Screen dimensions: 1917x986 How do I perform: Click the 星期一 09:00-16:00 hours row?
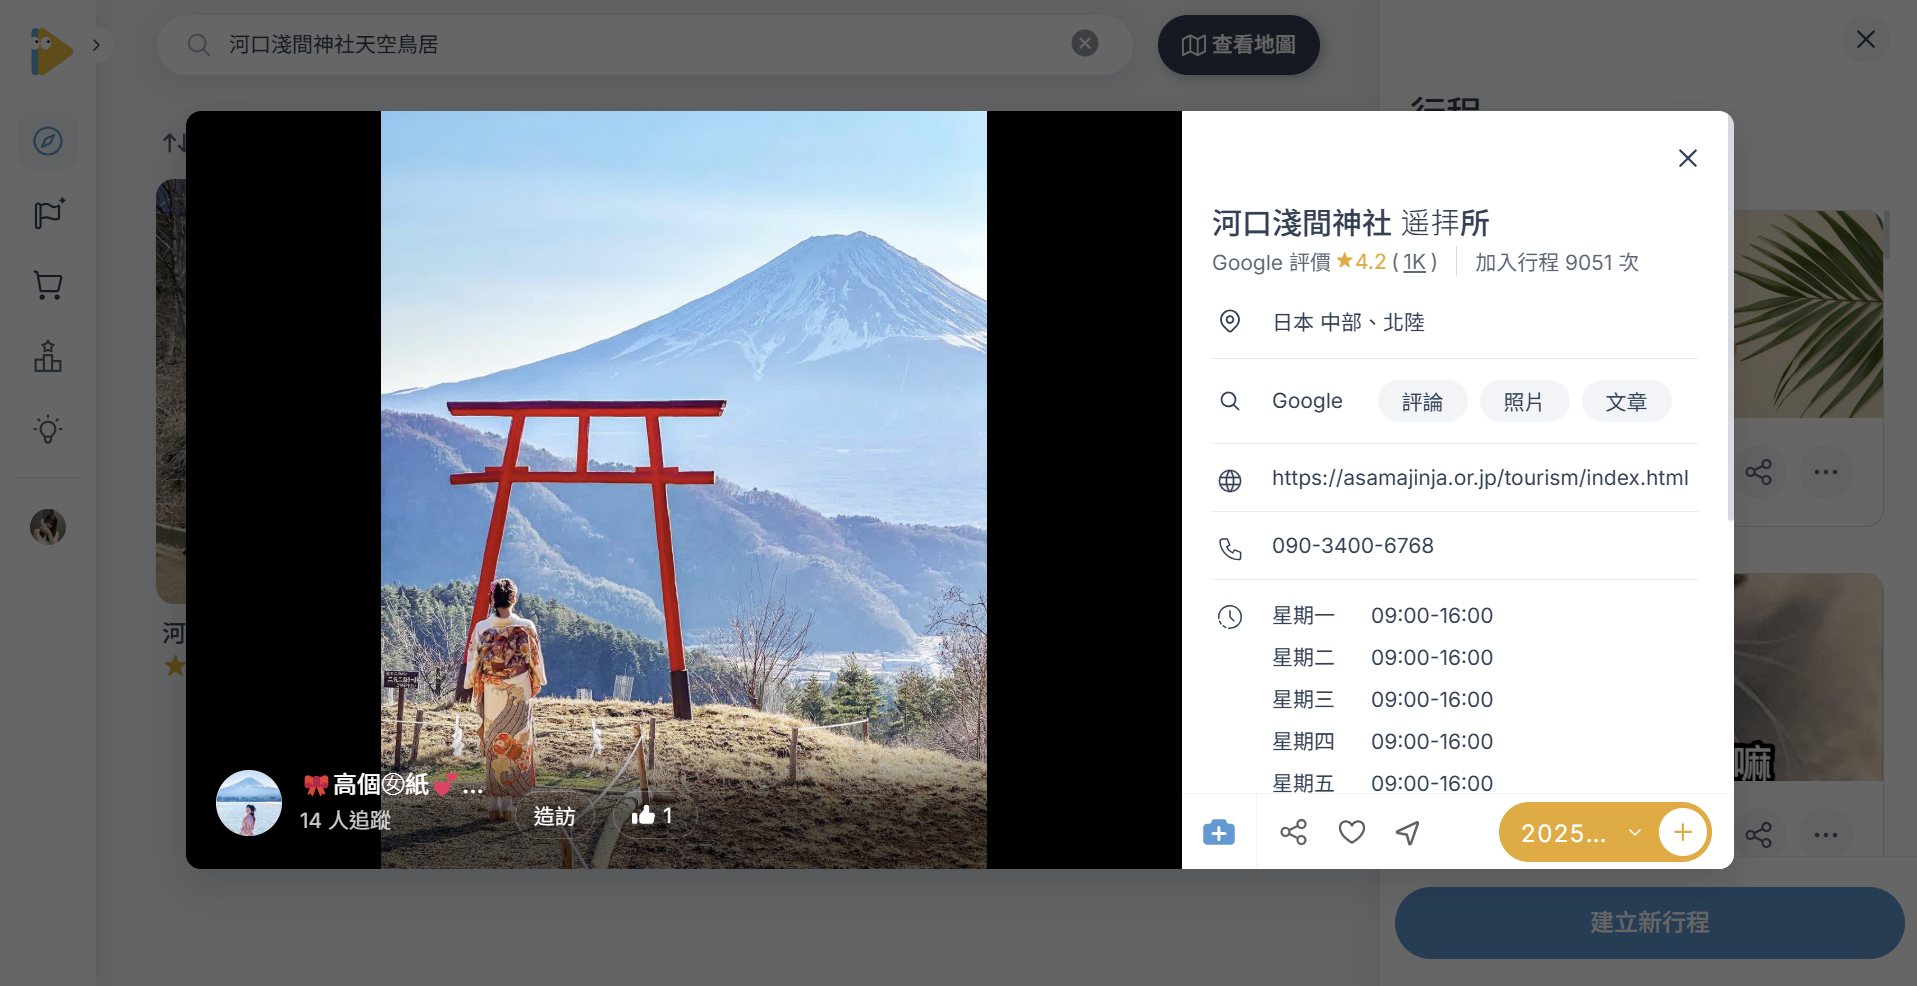click(x=1382, y=616)
